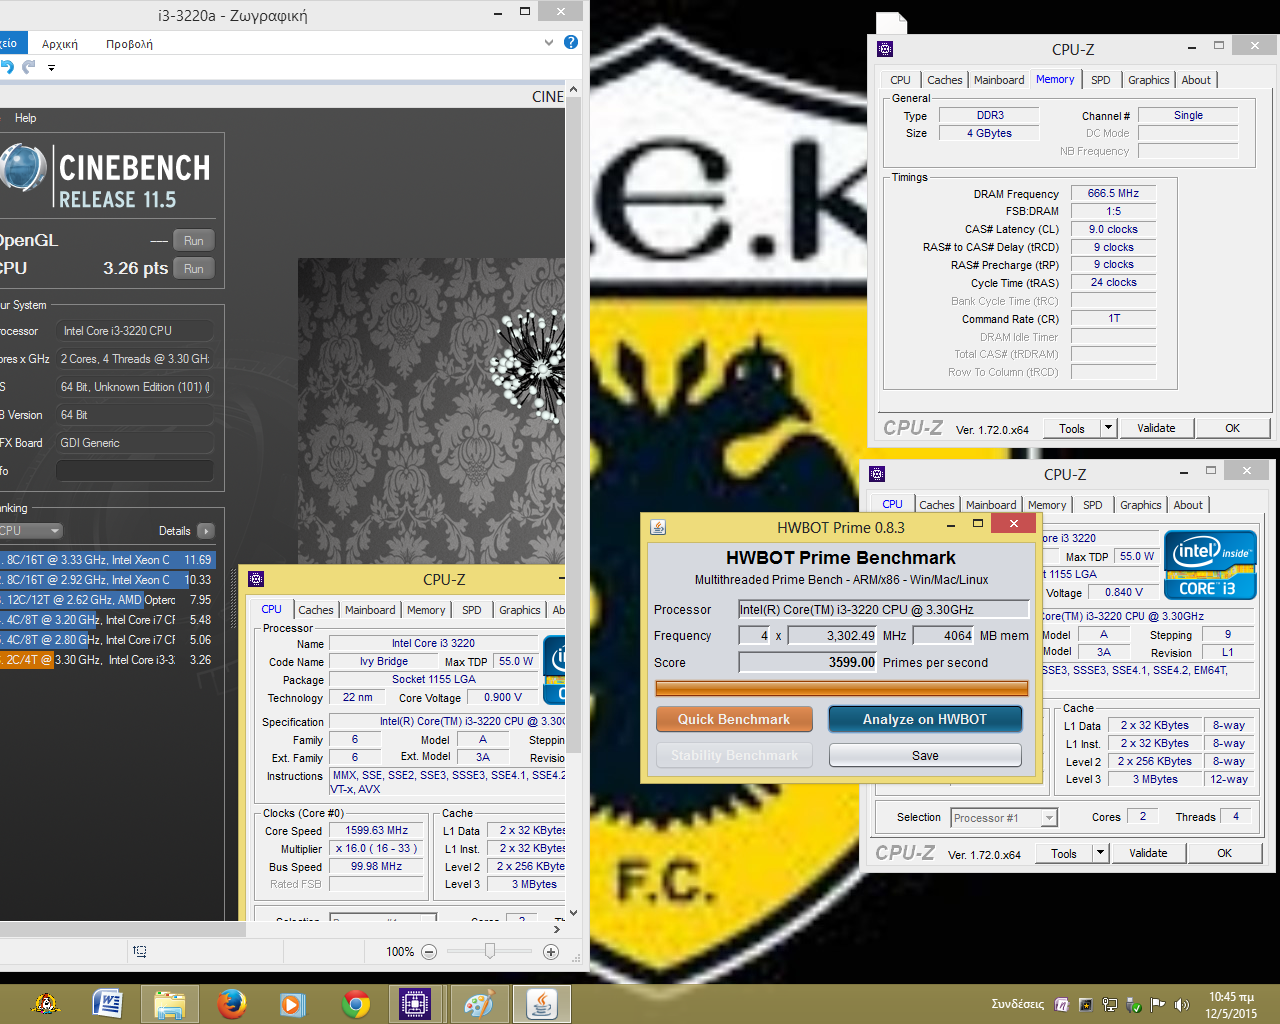Click the Score field showing 3599.00
The width and height of the screenshot is (1280, 1024).
pyautogui.click(x=808, y=662)
